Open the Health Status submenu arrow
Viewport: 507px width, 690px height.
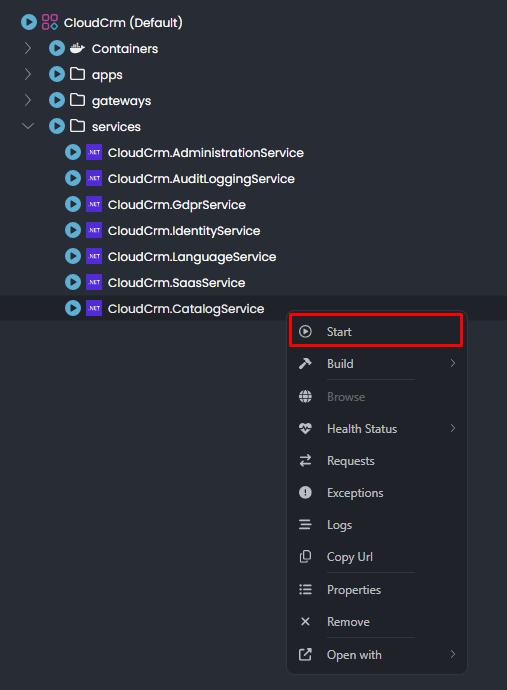[453, 428]
